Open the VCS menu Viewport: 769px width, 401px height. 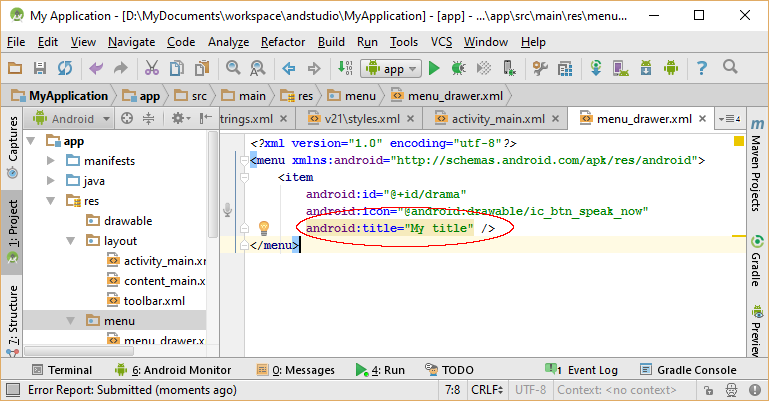pyautogui.click(x=441, y=42)
